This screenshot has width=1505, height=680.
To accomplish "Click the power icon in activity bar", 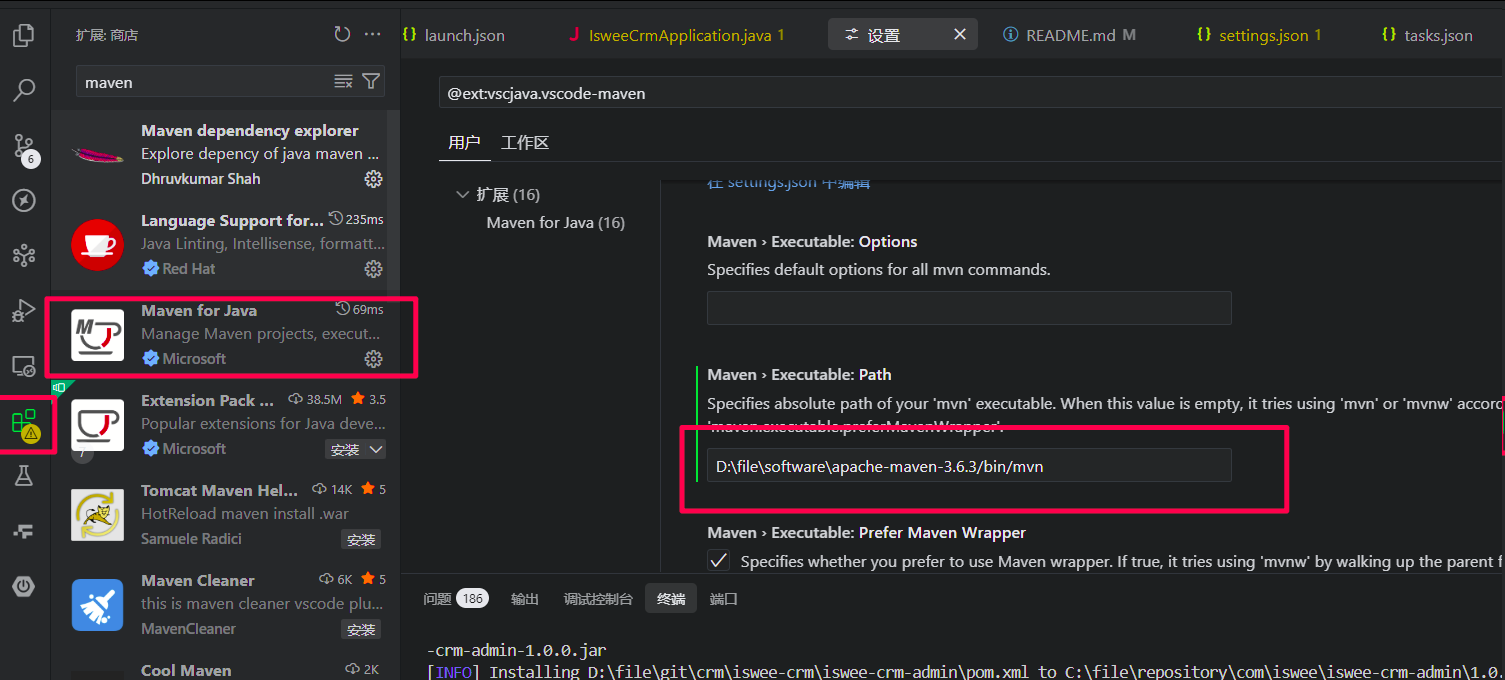I will (24, 586).
